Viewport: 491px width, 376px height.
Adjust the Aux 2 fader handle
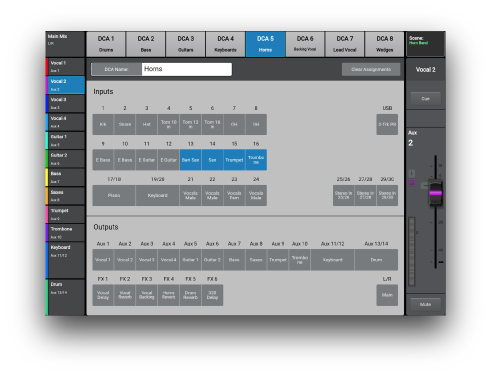[435, 193]
